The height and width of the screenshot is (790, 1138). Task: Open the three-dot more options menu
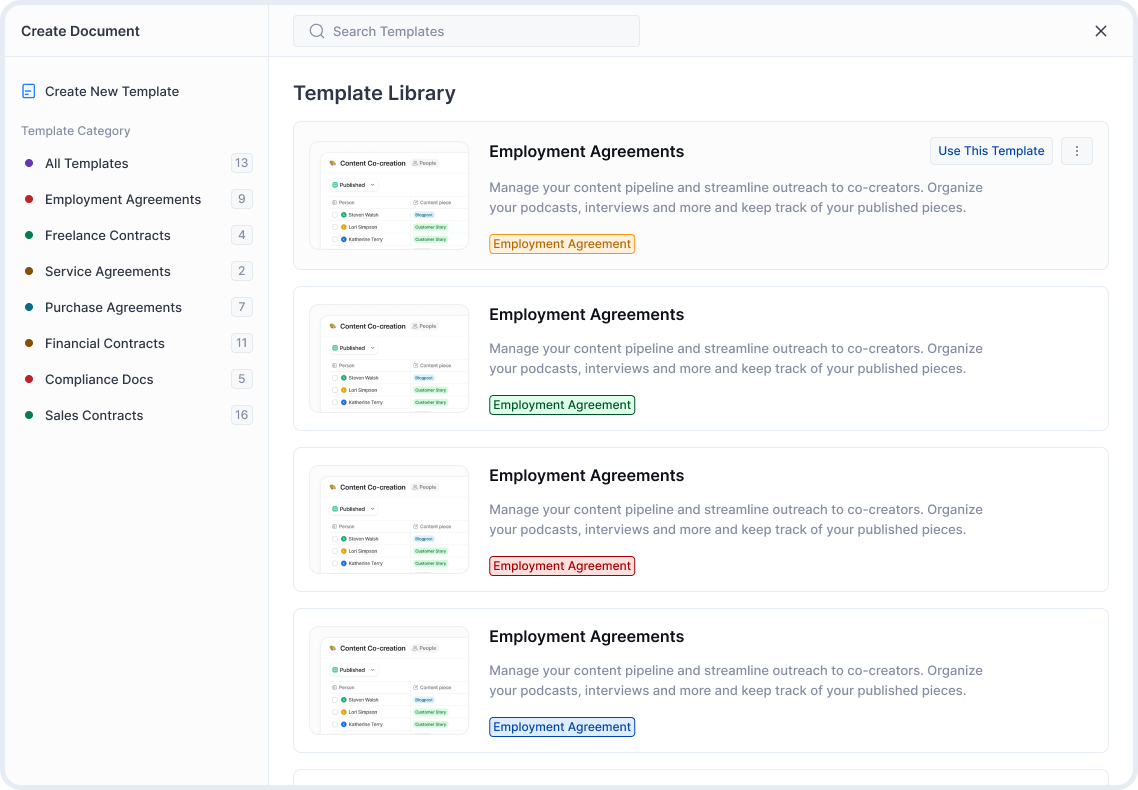[1077, 151]
